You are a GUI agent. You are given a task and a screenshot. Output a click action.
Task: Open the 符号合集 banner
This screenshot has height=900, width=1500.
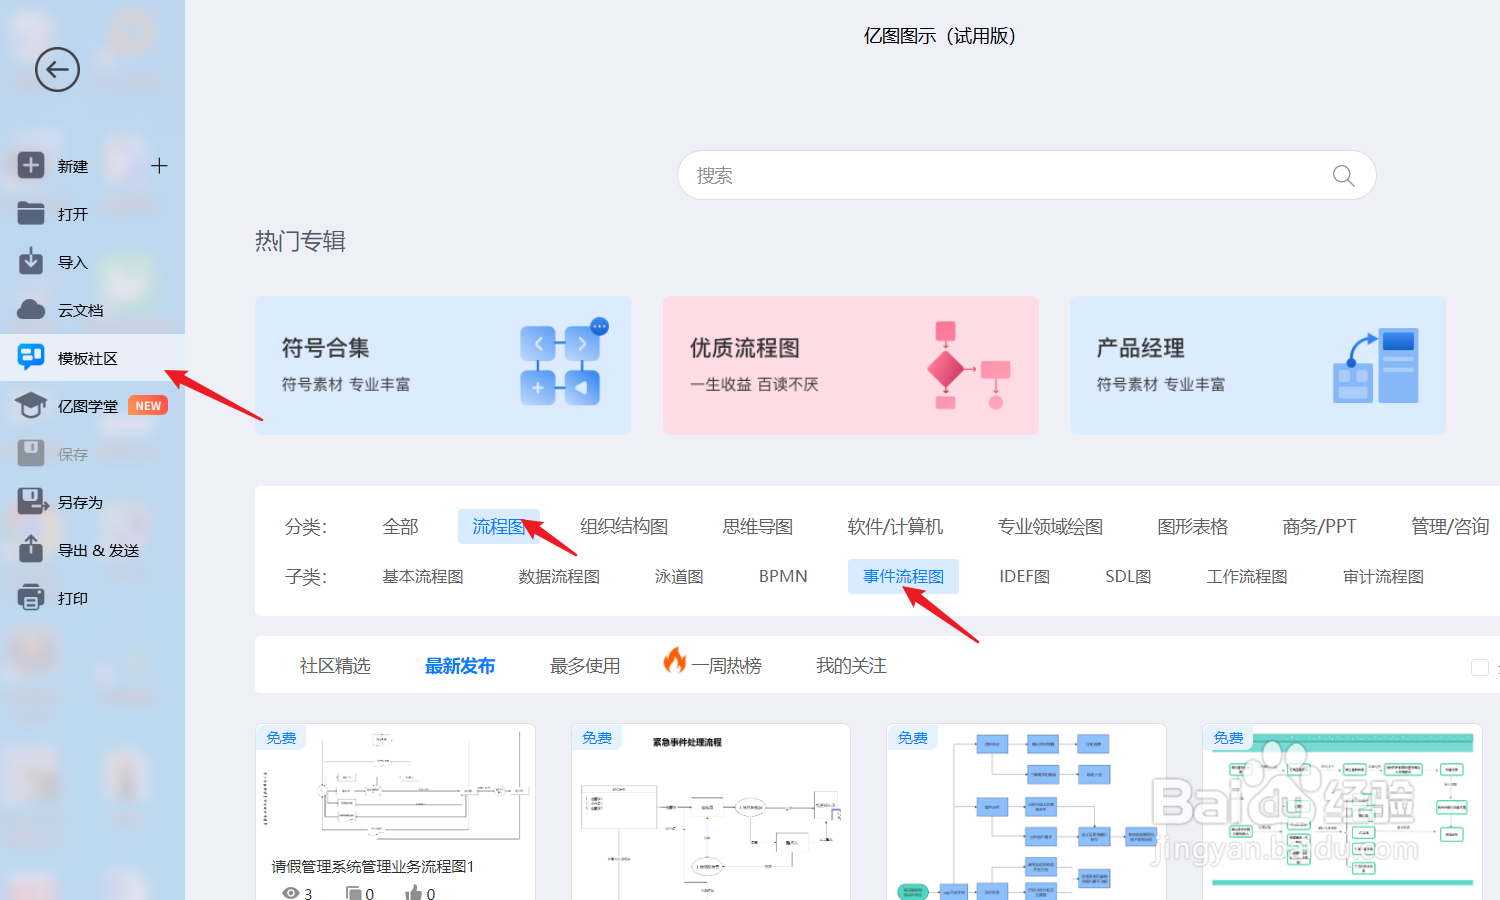[x=443, y=365]
